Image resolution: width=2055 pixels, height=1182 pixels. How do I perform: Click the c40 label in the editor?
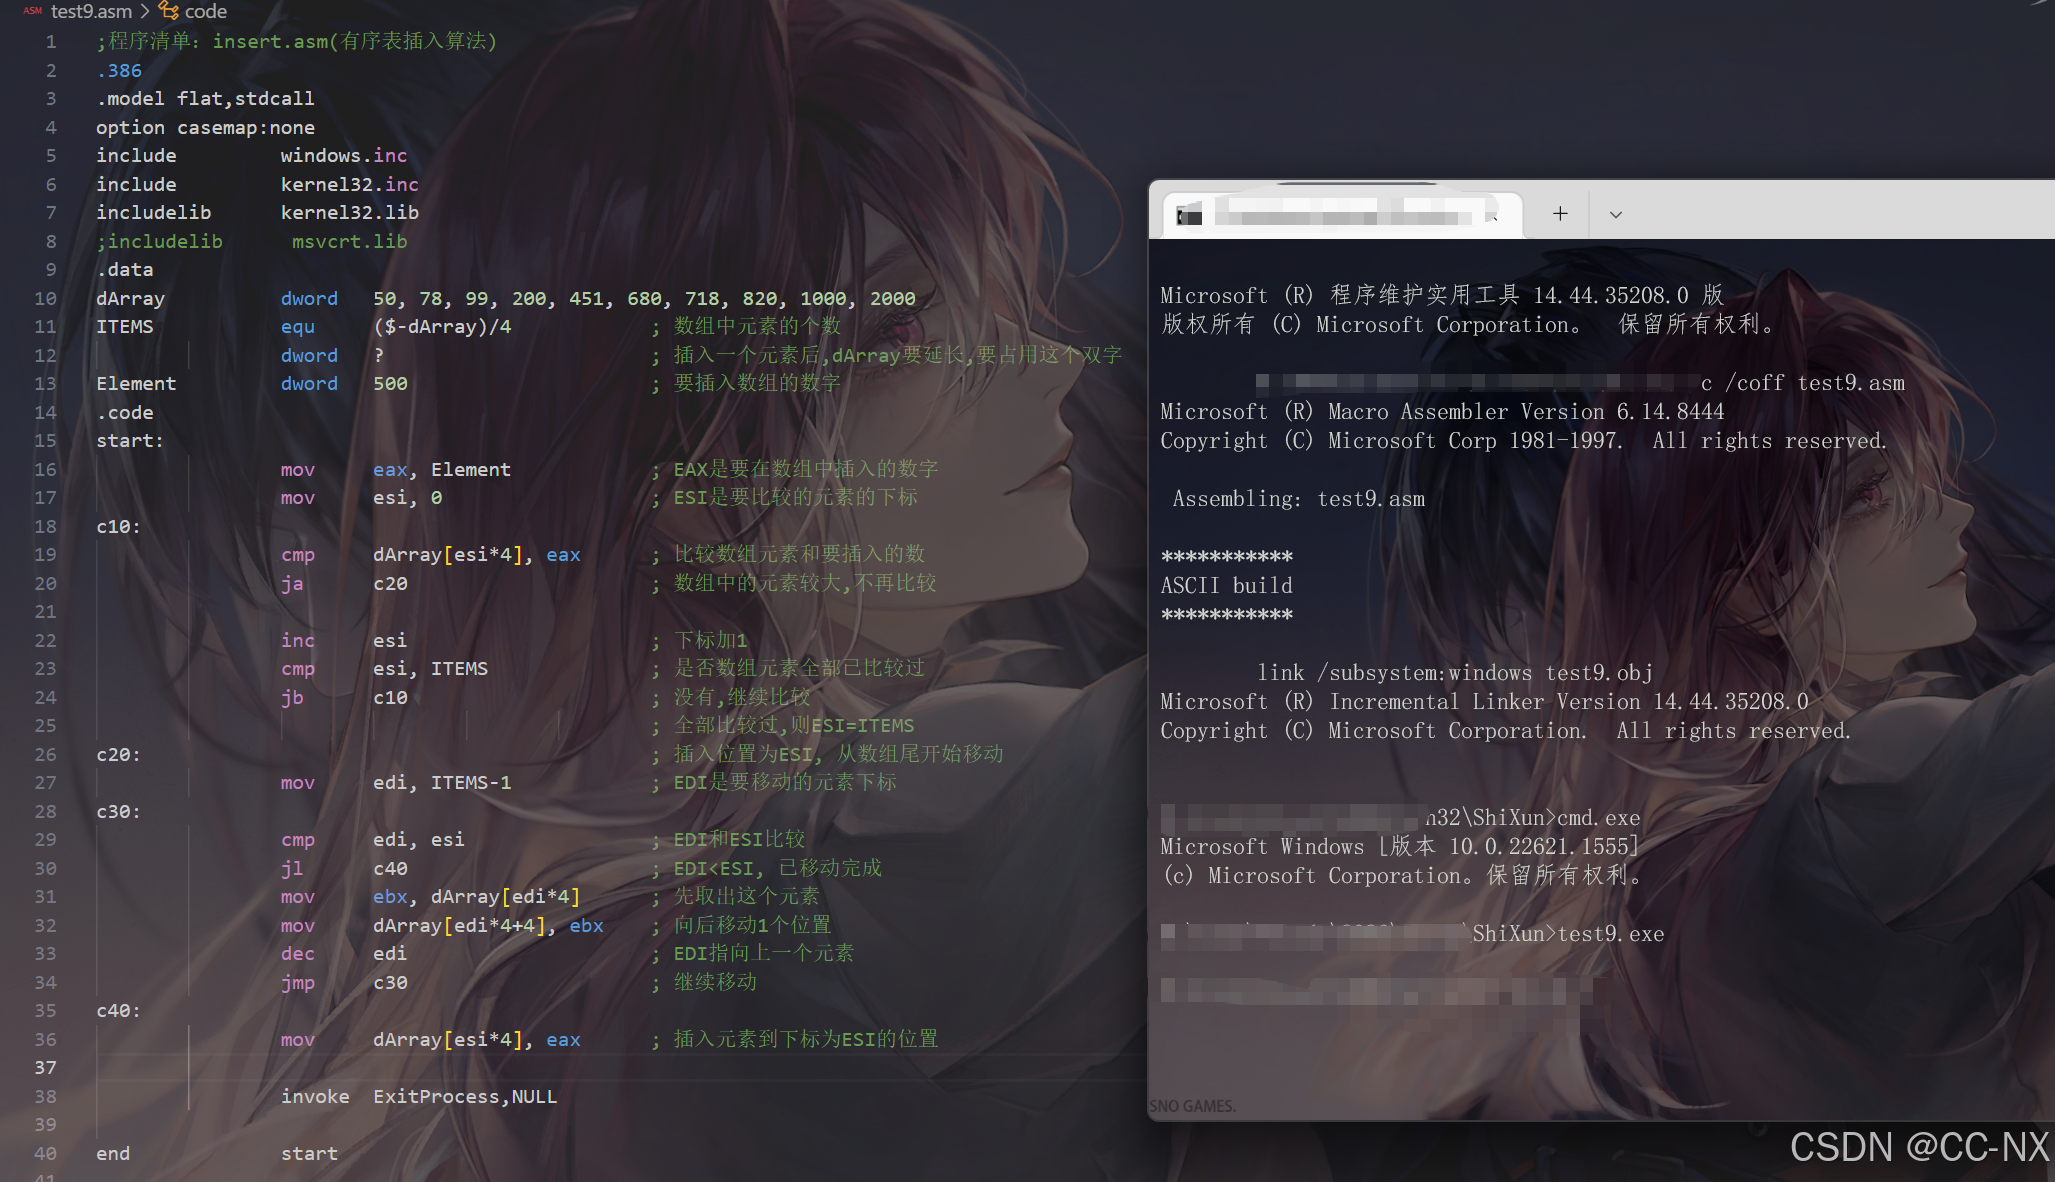coord(118,1011)
